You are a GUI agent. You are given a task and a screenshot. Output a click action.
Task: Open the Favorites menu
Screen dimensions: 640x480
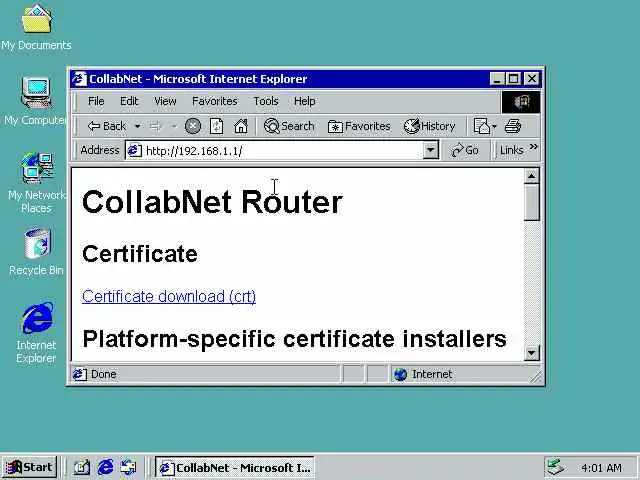(215, 101)
